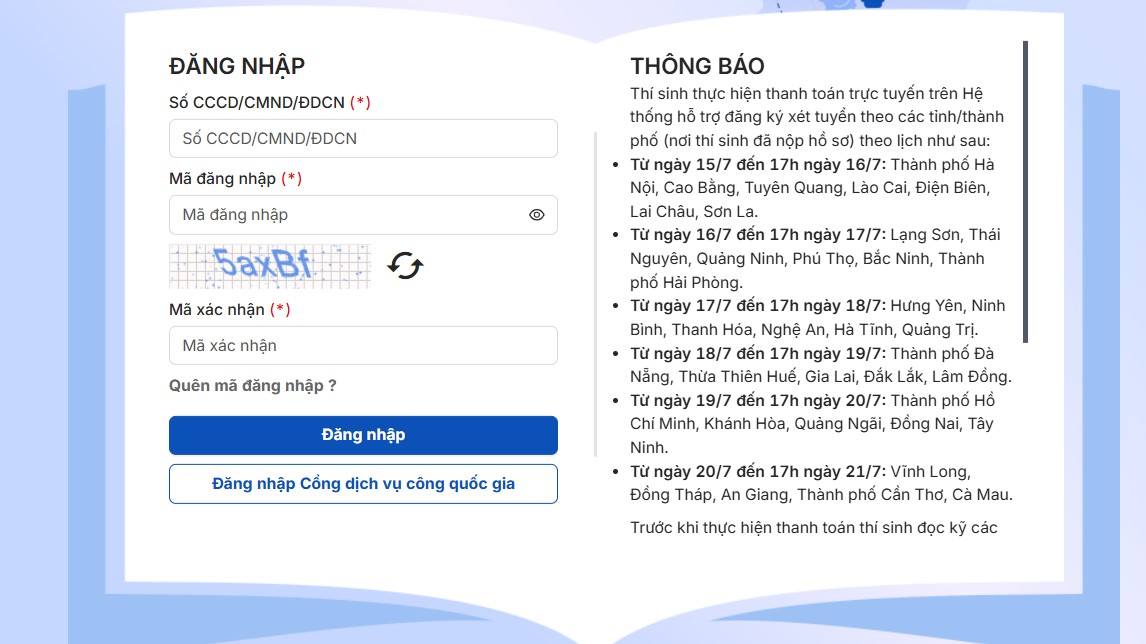
Task: Click the 'Mã xác nhận (*)' label
Action: coord(229,309)
